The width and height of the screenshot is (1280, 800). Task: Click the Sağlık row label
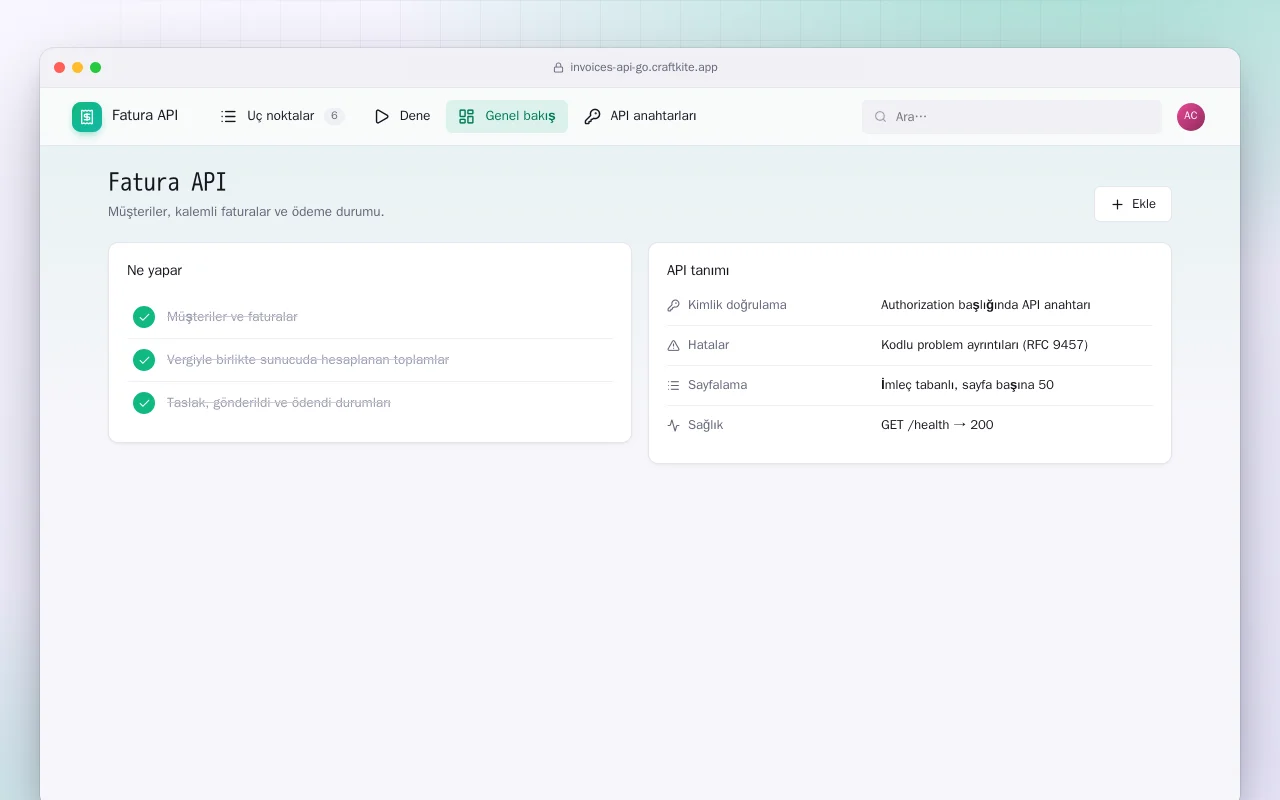pos(705,425)
